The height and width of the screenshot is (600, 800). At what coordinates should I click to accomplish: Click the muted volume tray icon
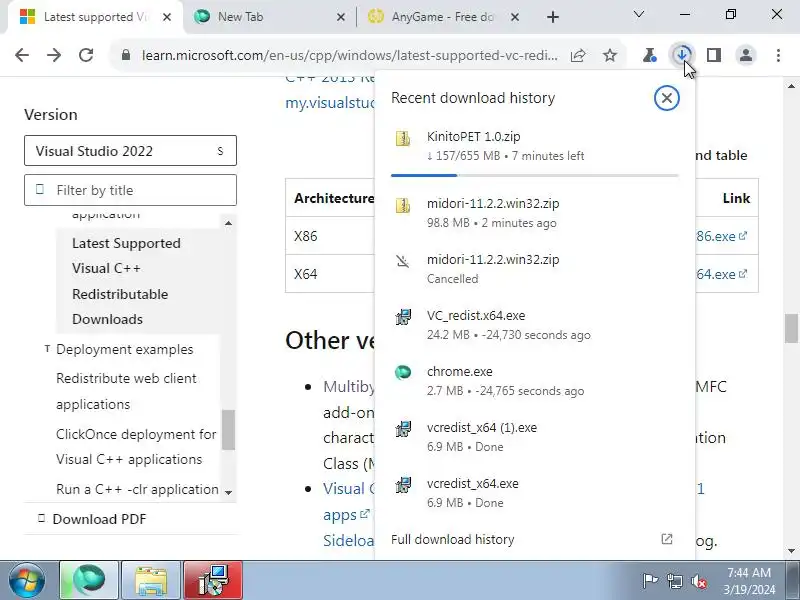tap(698, 581)
